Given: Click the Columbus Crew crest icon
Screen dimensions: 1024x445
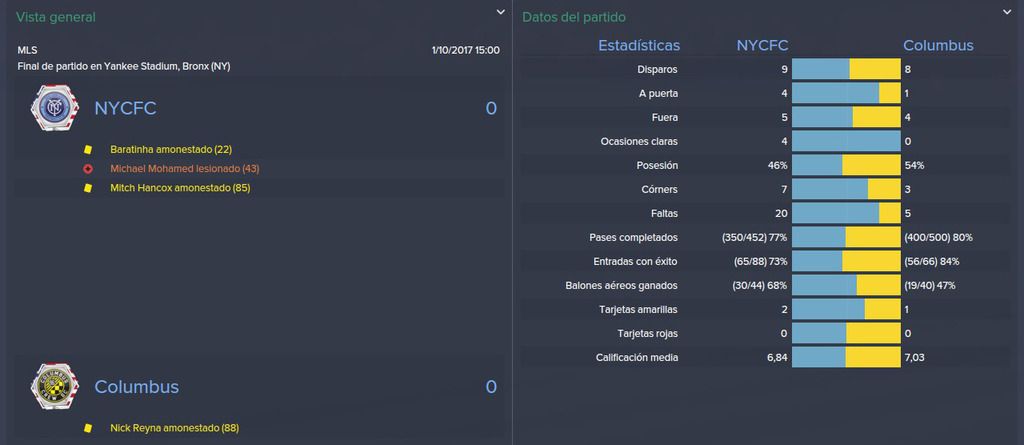Looking at the screenshot, I should [55, 387].
